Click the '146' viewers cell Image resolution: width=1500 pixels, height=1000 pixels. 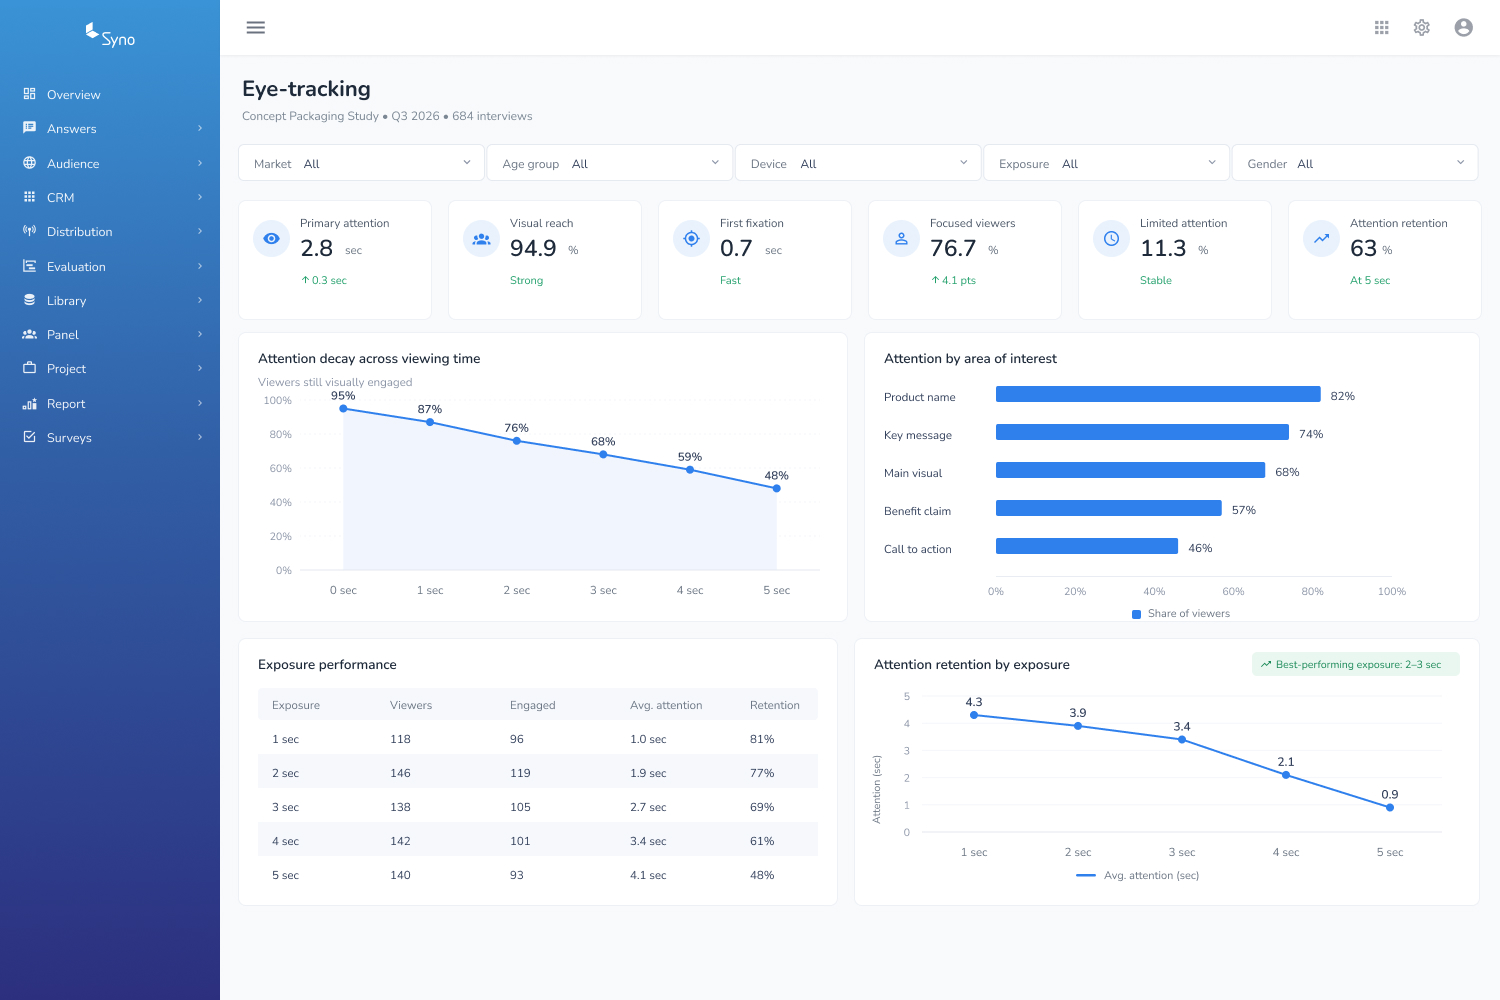pyautogui.click(x=400, y=773)
